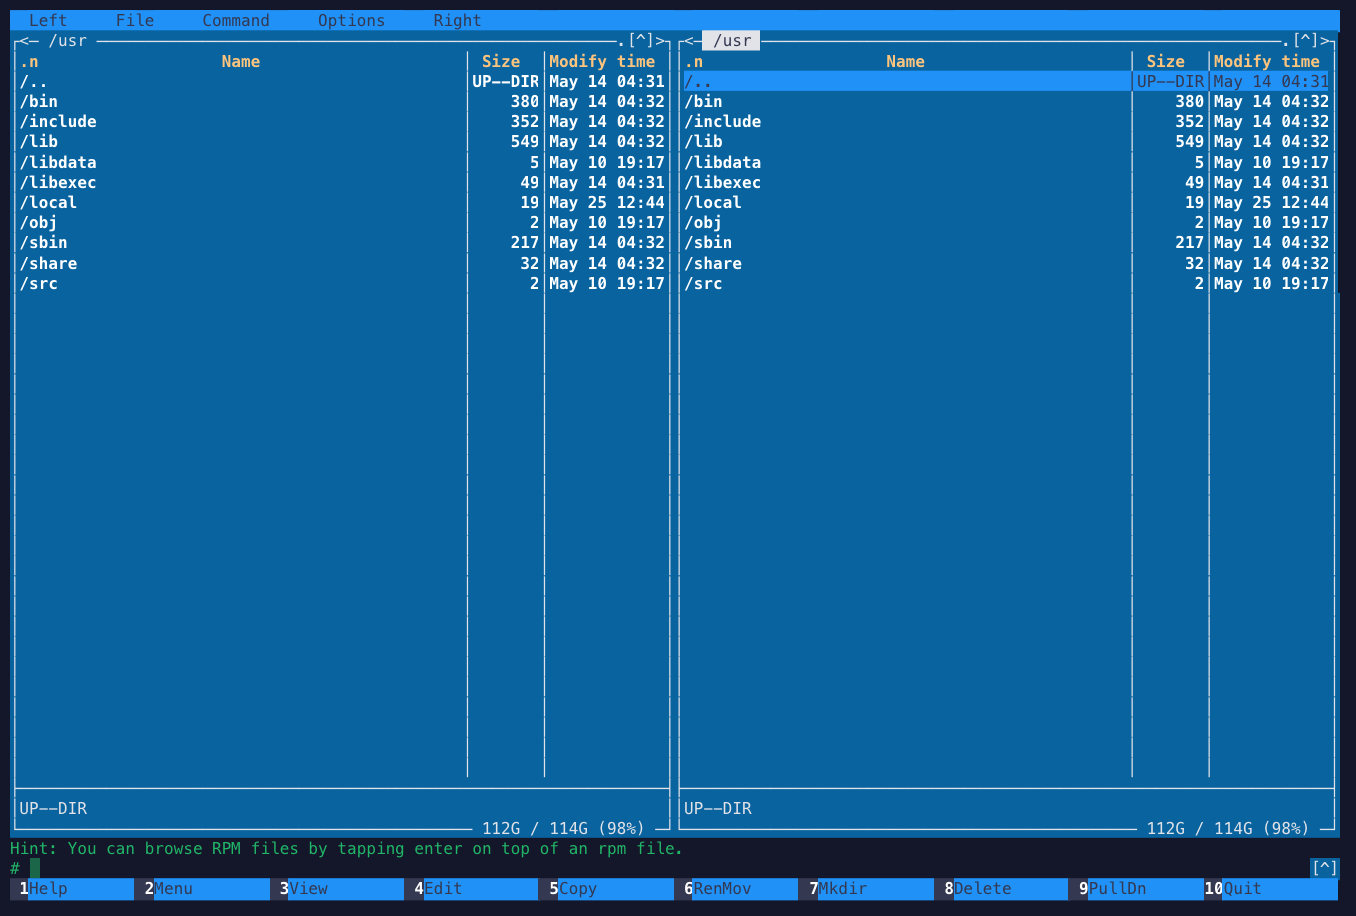Open the Left menu
Screen dimensions: 1356x916
[47, 20]
